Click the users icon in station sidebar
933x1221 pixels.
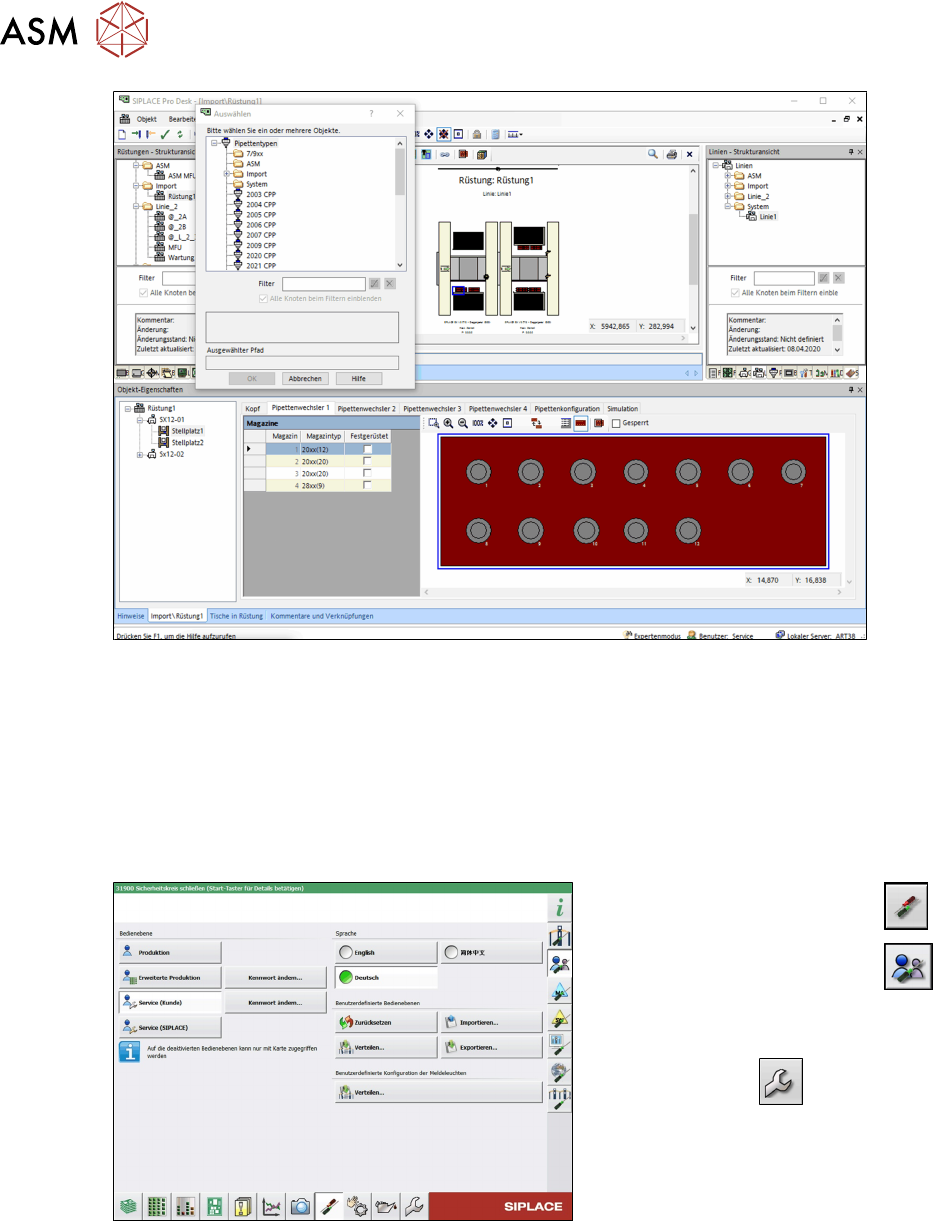click(x=559, y=965)
